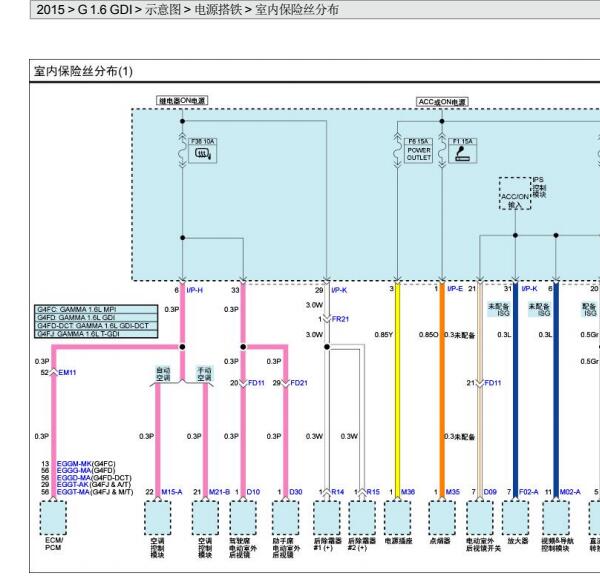Click the G4FD-DCT GAMMA 1.6L GDI-DCT legend row
Screen dimensions: 600x583
tap(96, 326)
